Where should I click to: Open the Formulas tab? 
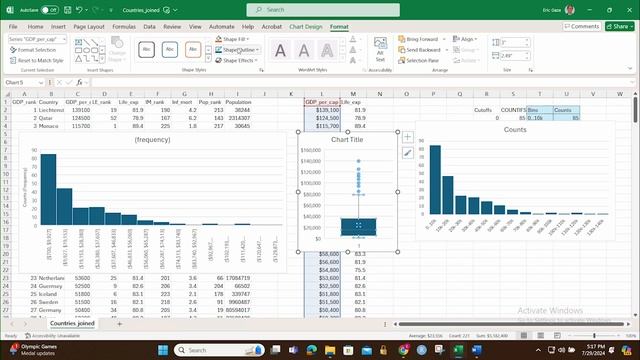[124, 27]
